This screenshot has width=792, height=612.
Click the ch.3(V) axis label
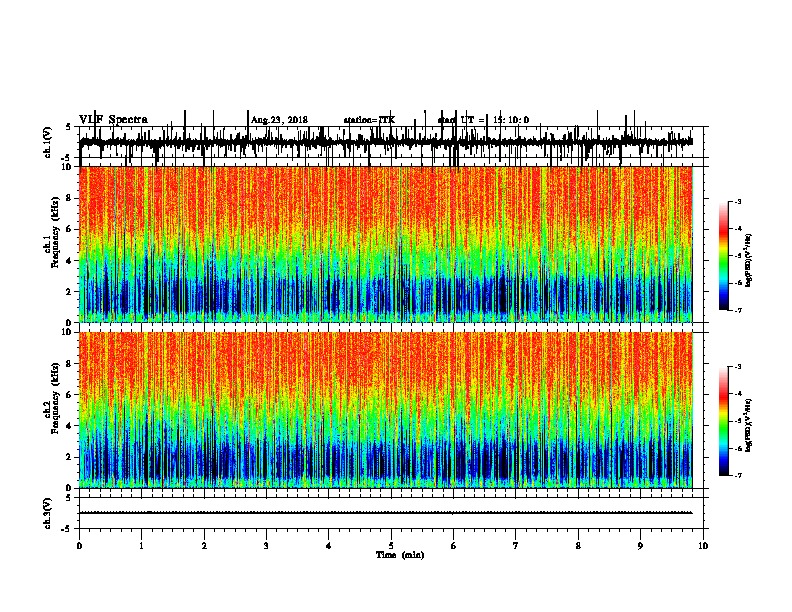point(48,513)
